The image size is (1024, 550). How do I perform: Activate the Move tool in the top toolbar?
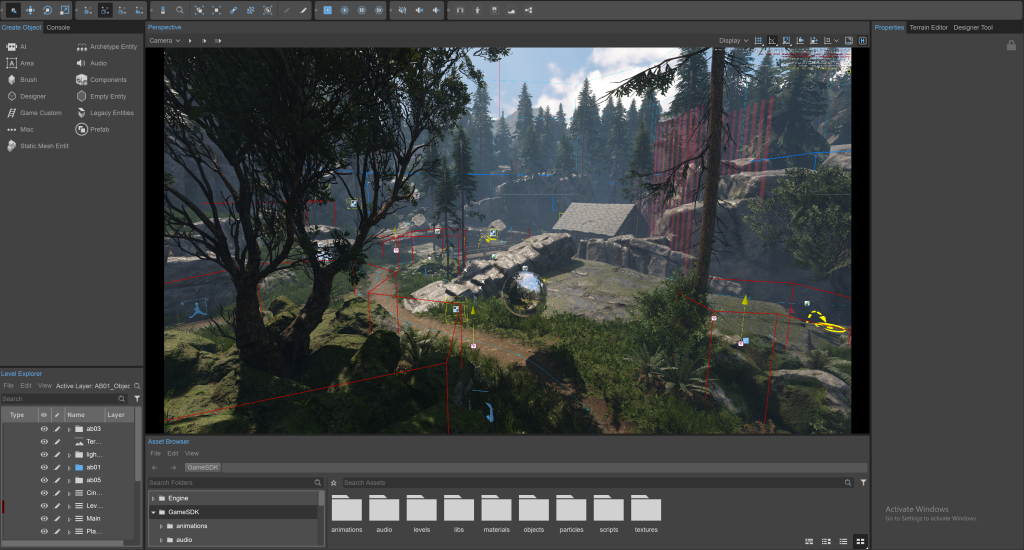point(30,10)
